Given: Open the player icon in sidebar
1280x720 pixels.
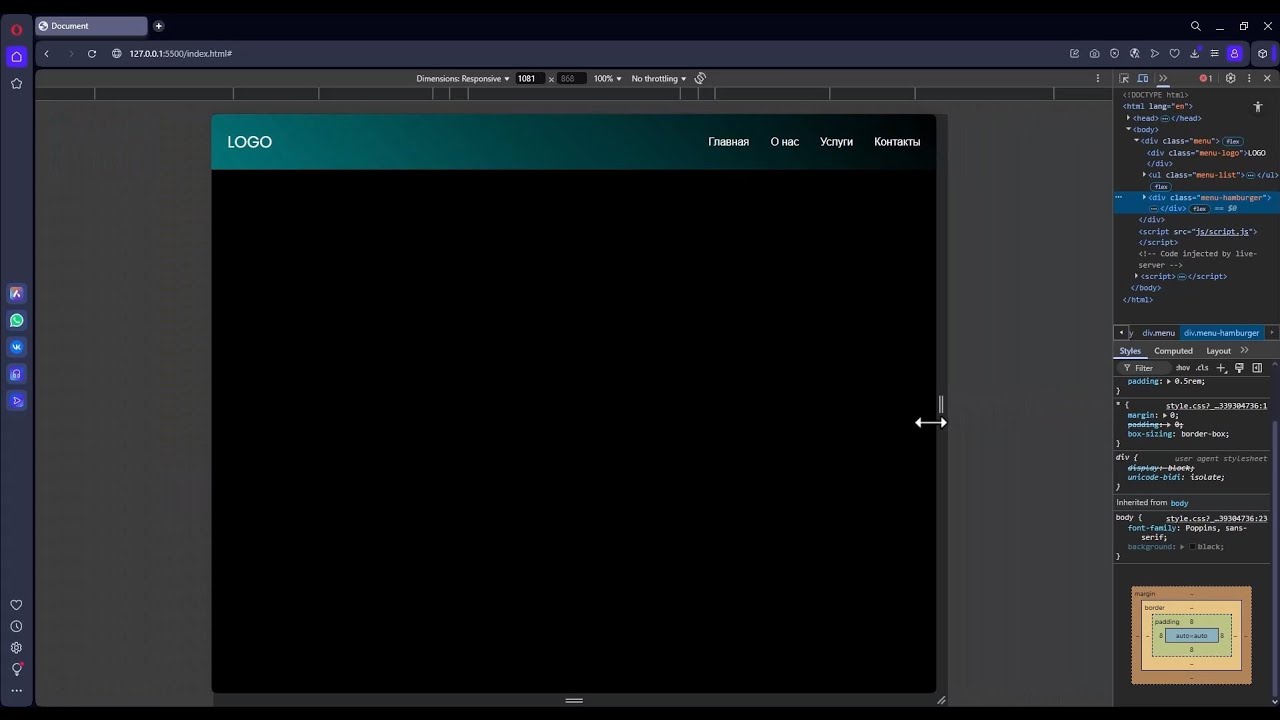Looking at the screenshot, I should (x=16, y=401).
